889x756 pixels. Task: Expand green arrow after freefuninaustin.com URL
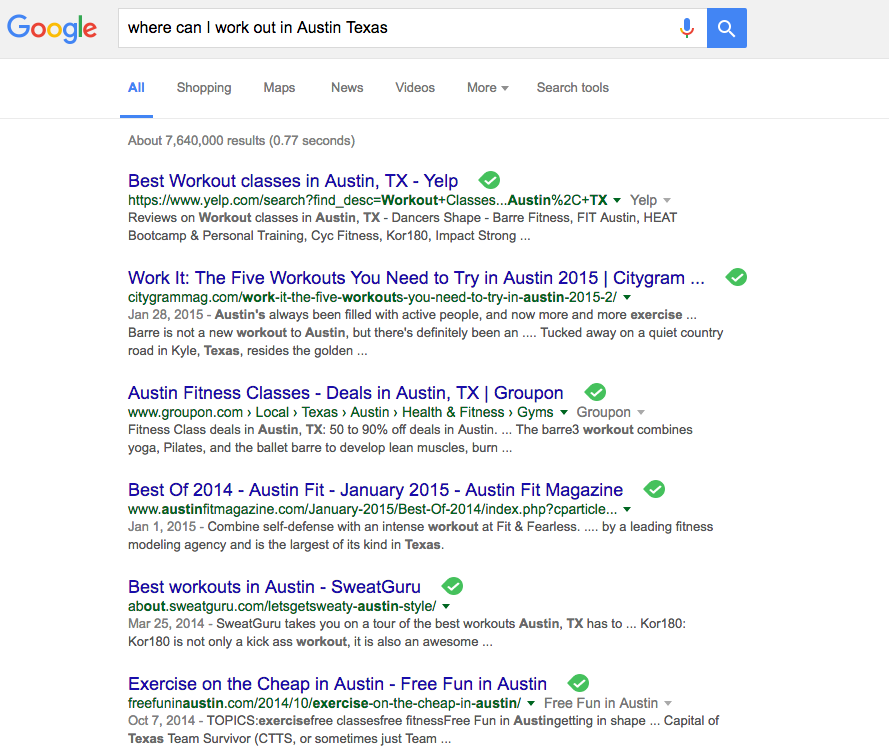pos(531,703)
